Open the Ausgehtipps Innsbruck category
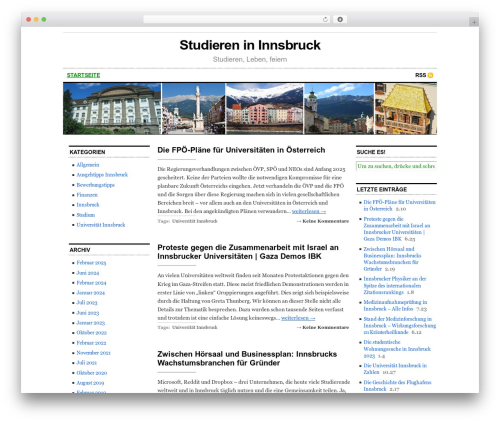Image resolution: width=500 pixels, height=423 pixels. click(x=102, y=175)
